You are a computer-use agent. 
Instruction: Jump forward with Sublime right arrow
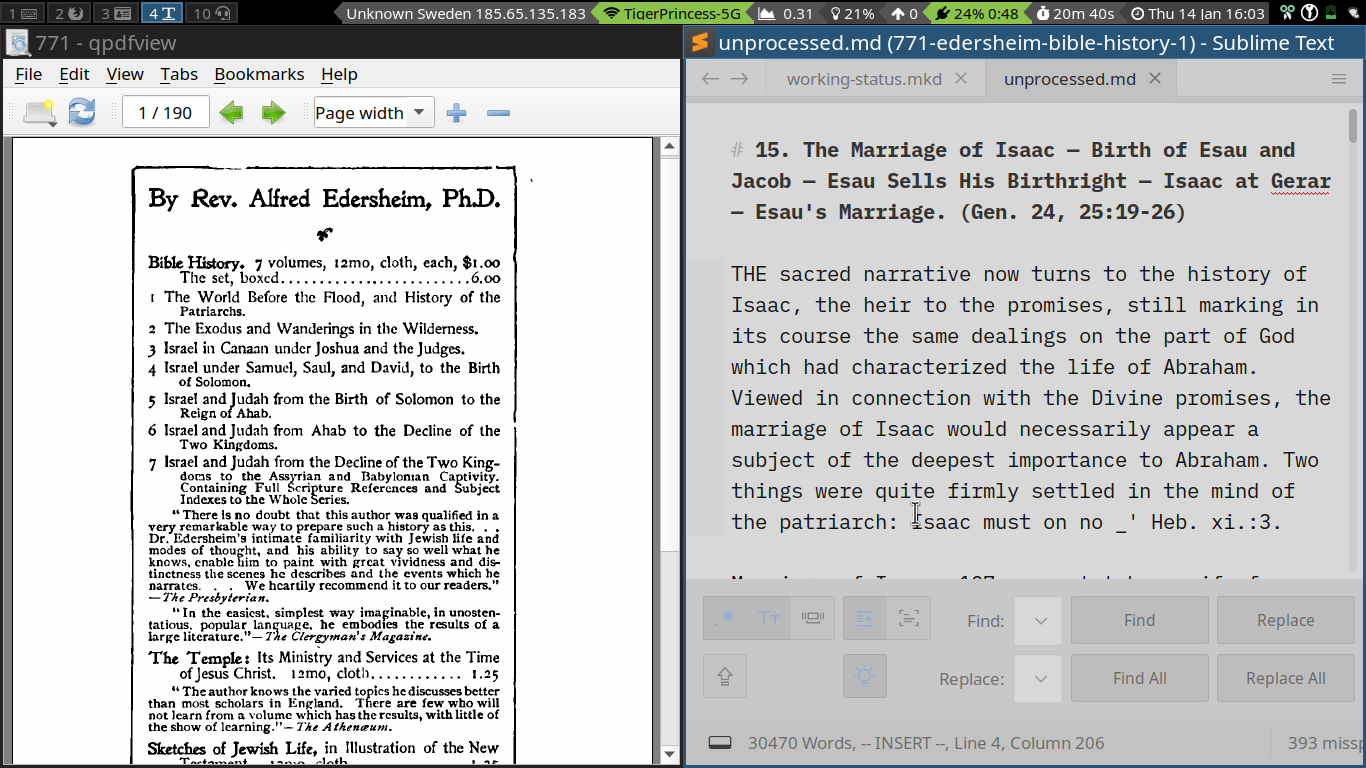click(x=740, y=79)
